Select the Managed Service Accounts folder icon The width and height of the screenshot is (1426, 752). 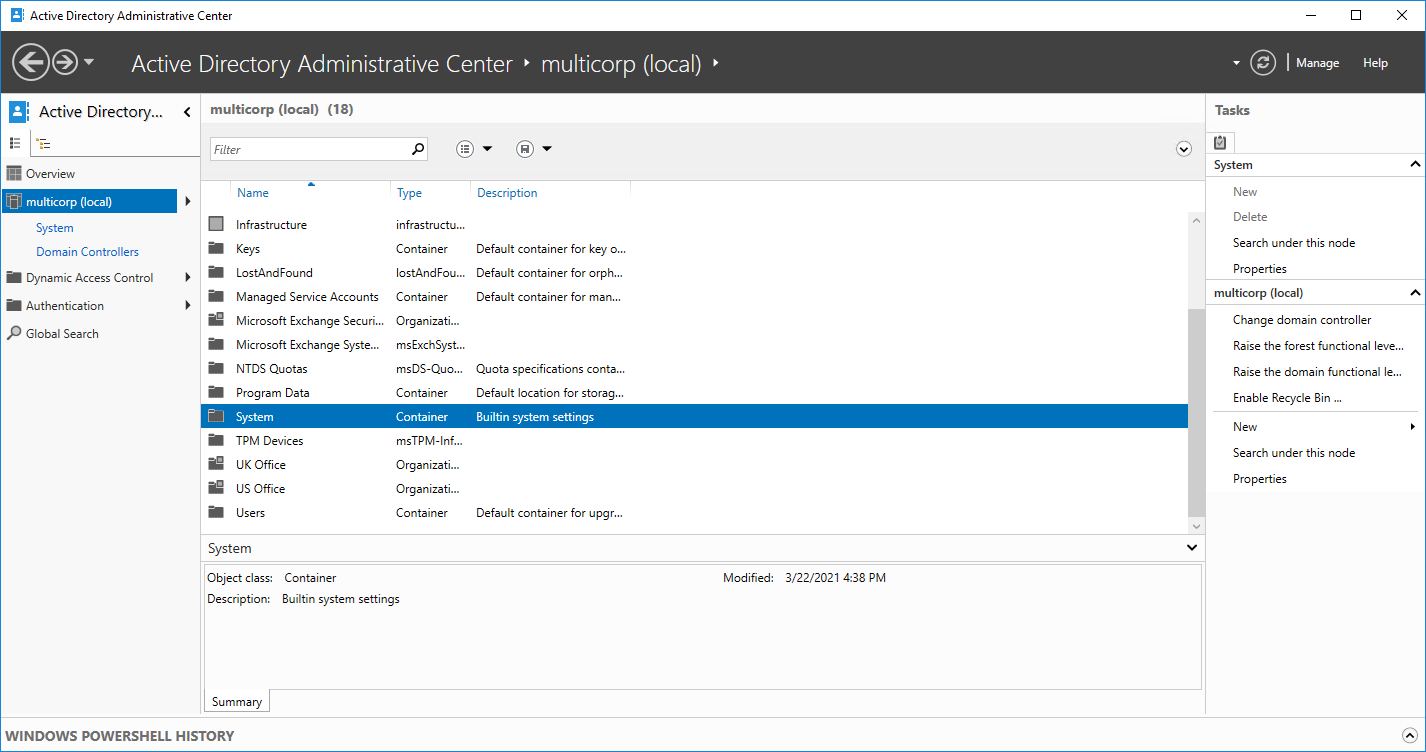pyautogui.click(x=216, y=296)
